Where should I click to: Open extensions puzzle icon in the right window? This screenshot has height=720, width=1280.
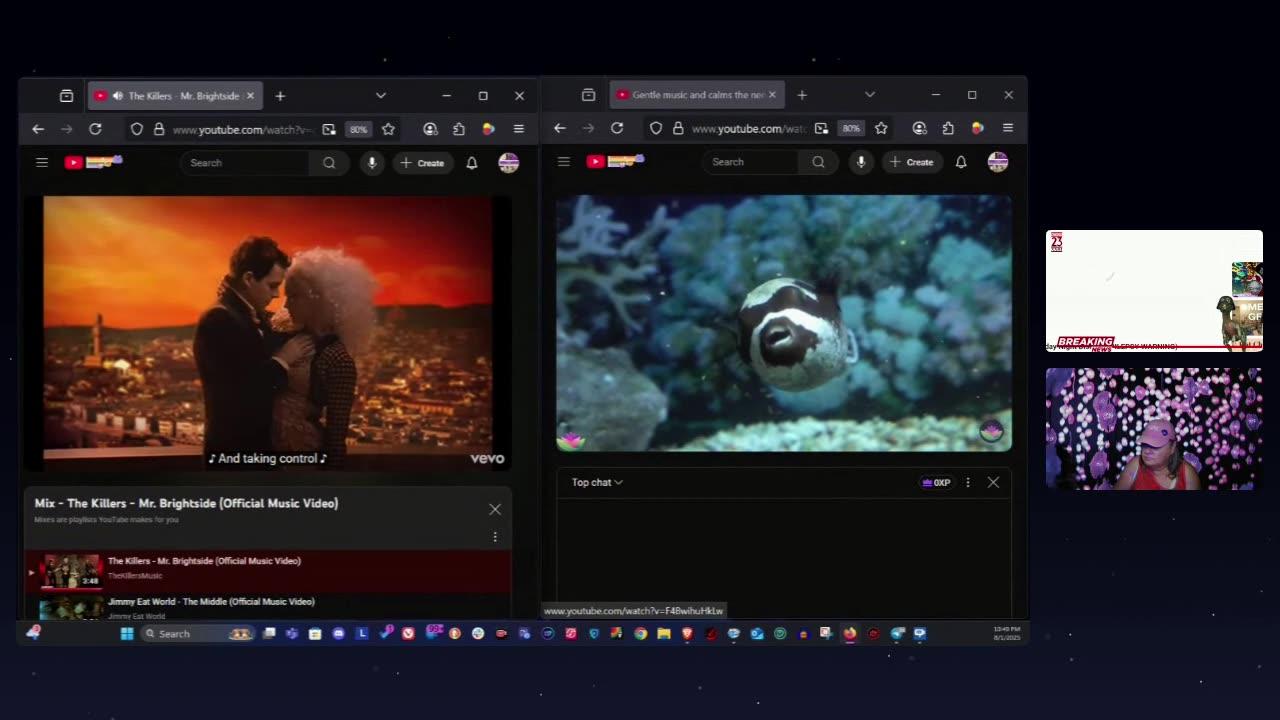948,128
